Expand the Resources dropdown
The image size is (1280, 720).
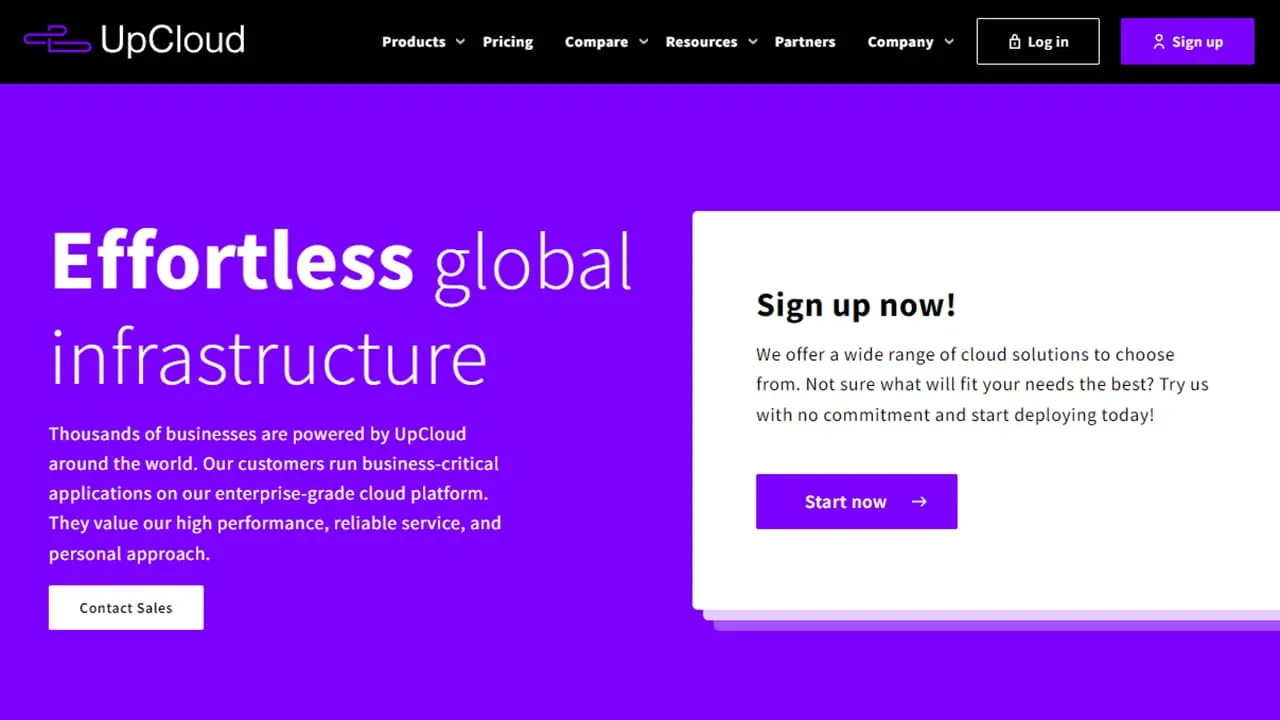point(751,42)
